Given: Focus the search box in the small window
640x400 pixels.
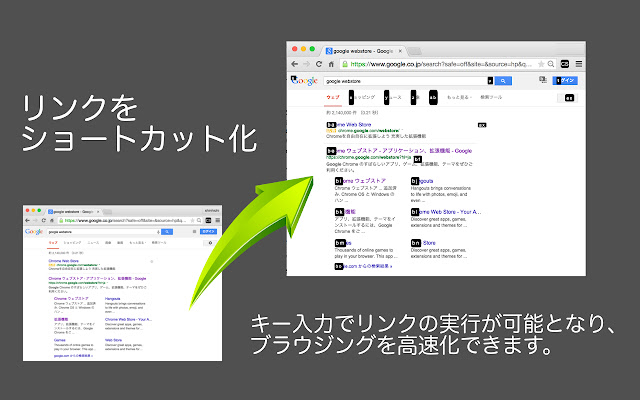Looking at the screenshot, I should point(102,232).
